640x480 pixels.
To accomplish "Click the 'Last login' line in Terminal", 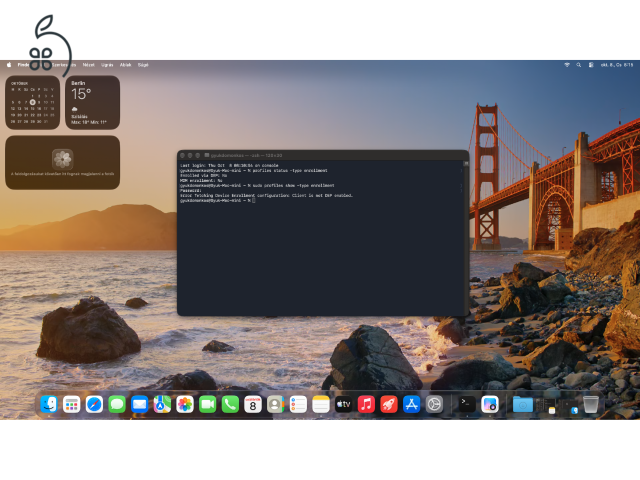I will coord(229,166).
